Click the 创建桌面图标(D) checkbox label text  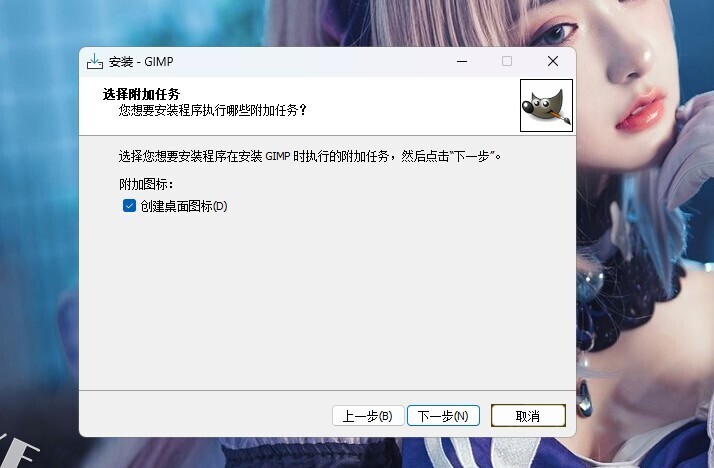coord(184,206)
